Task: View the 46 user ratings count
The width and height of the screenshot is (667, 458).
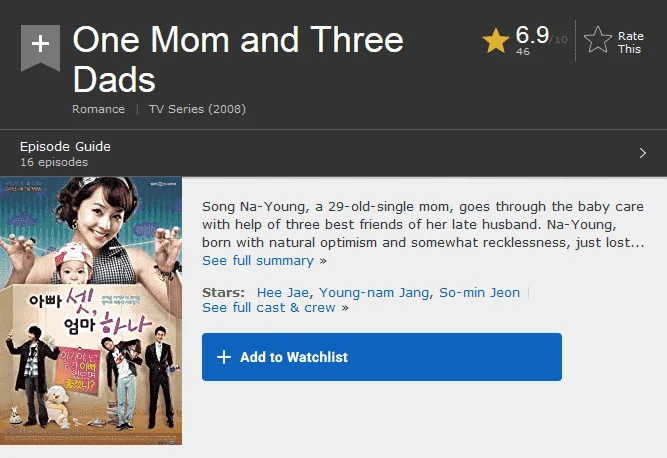Action: [522, 51]
